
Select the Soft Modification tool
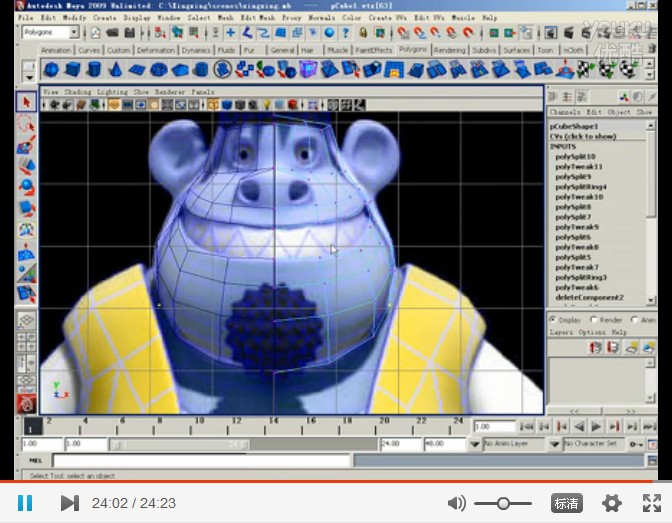(26, 252)
